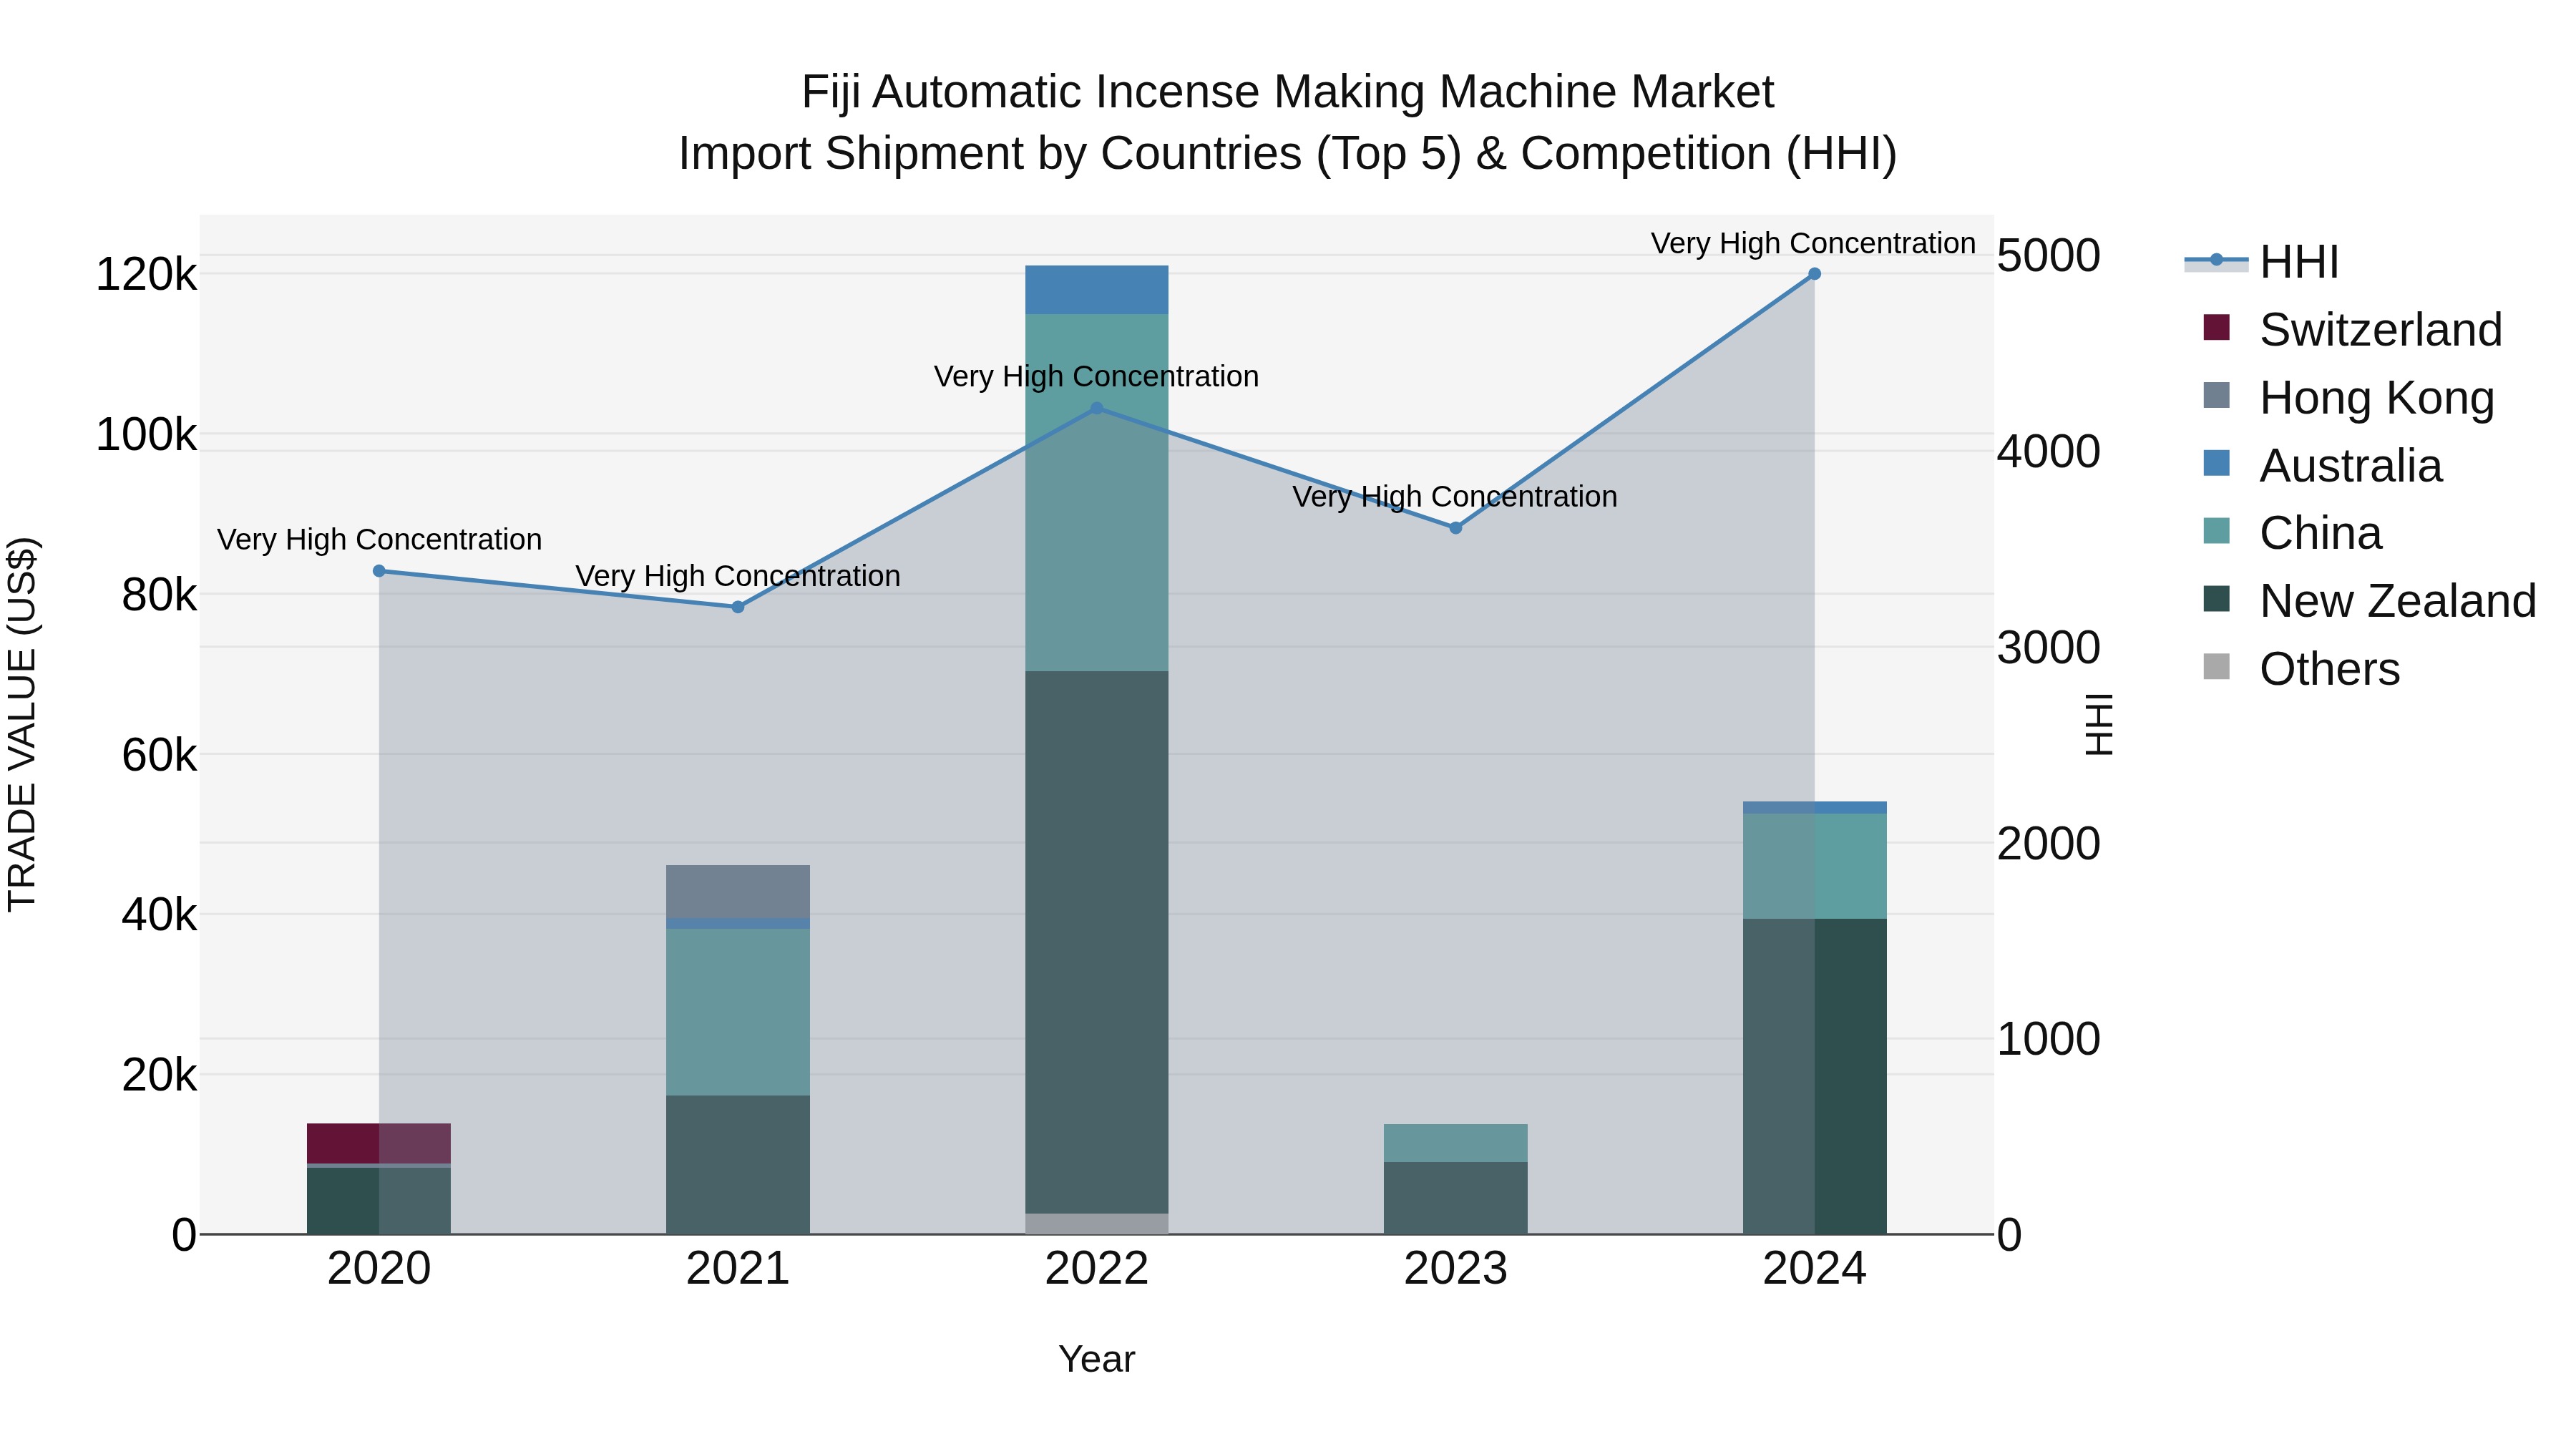
Task: Click the China bar segment in 2022
Action: pos(1097,492)
